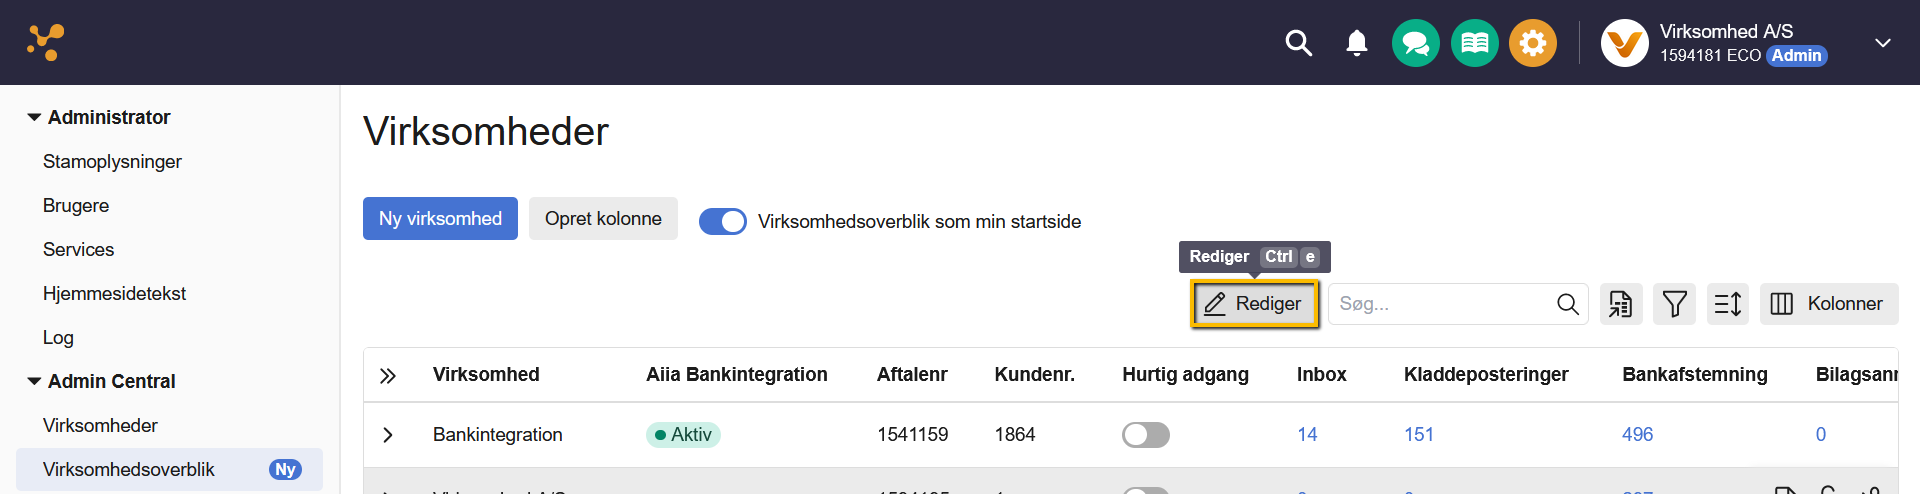The height and width of the screenshot is (494, 1920).
Task: Open the green book guide icon
Action: point(1474,43)
